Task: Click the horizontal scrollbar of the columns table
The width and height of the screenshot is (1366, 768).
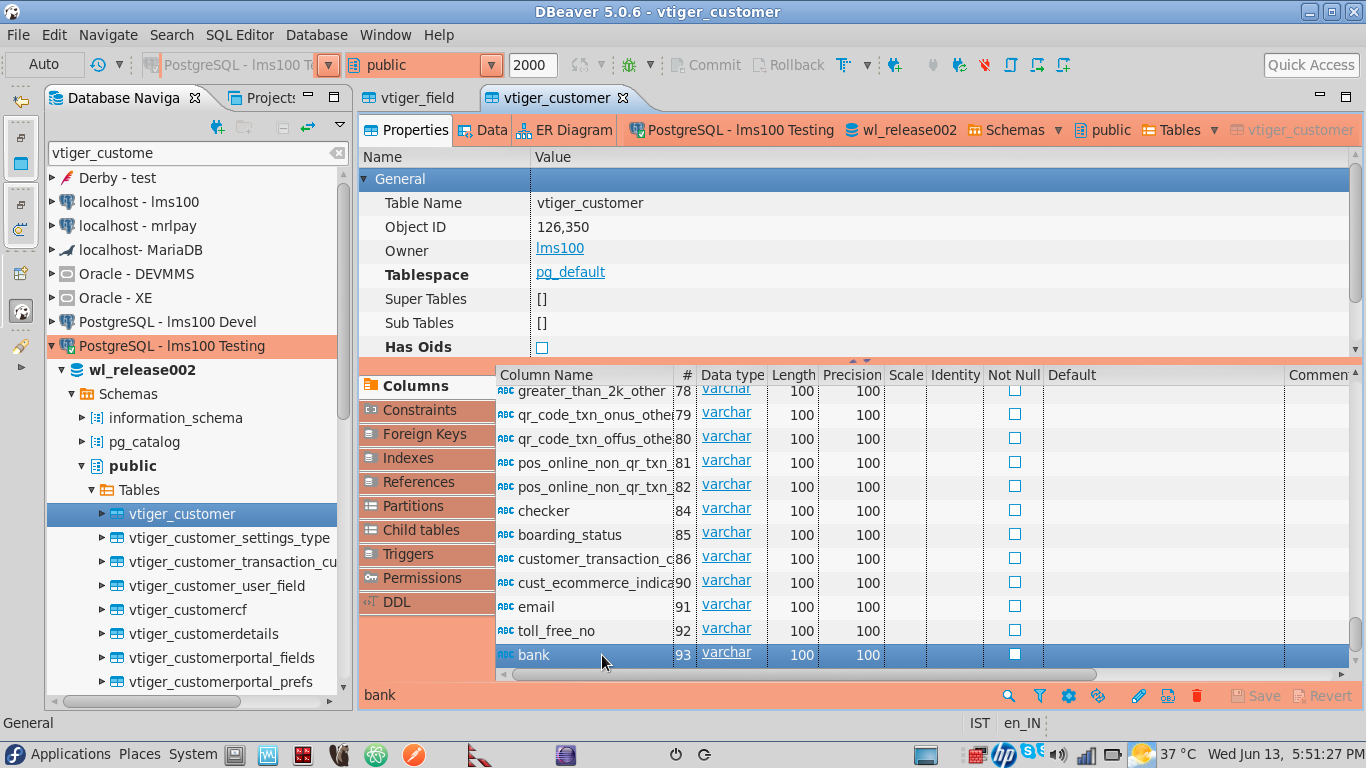Action: tap(804, 675)
